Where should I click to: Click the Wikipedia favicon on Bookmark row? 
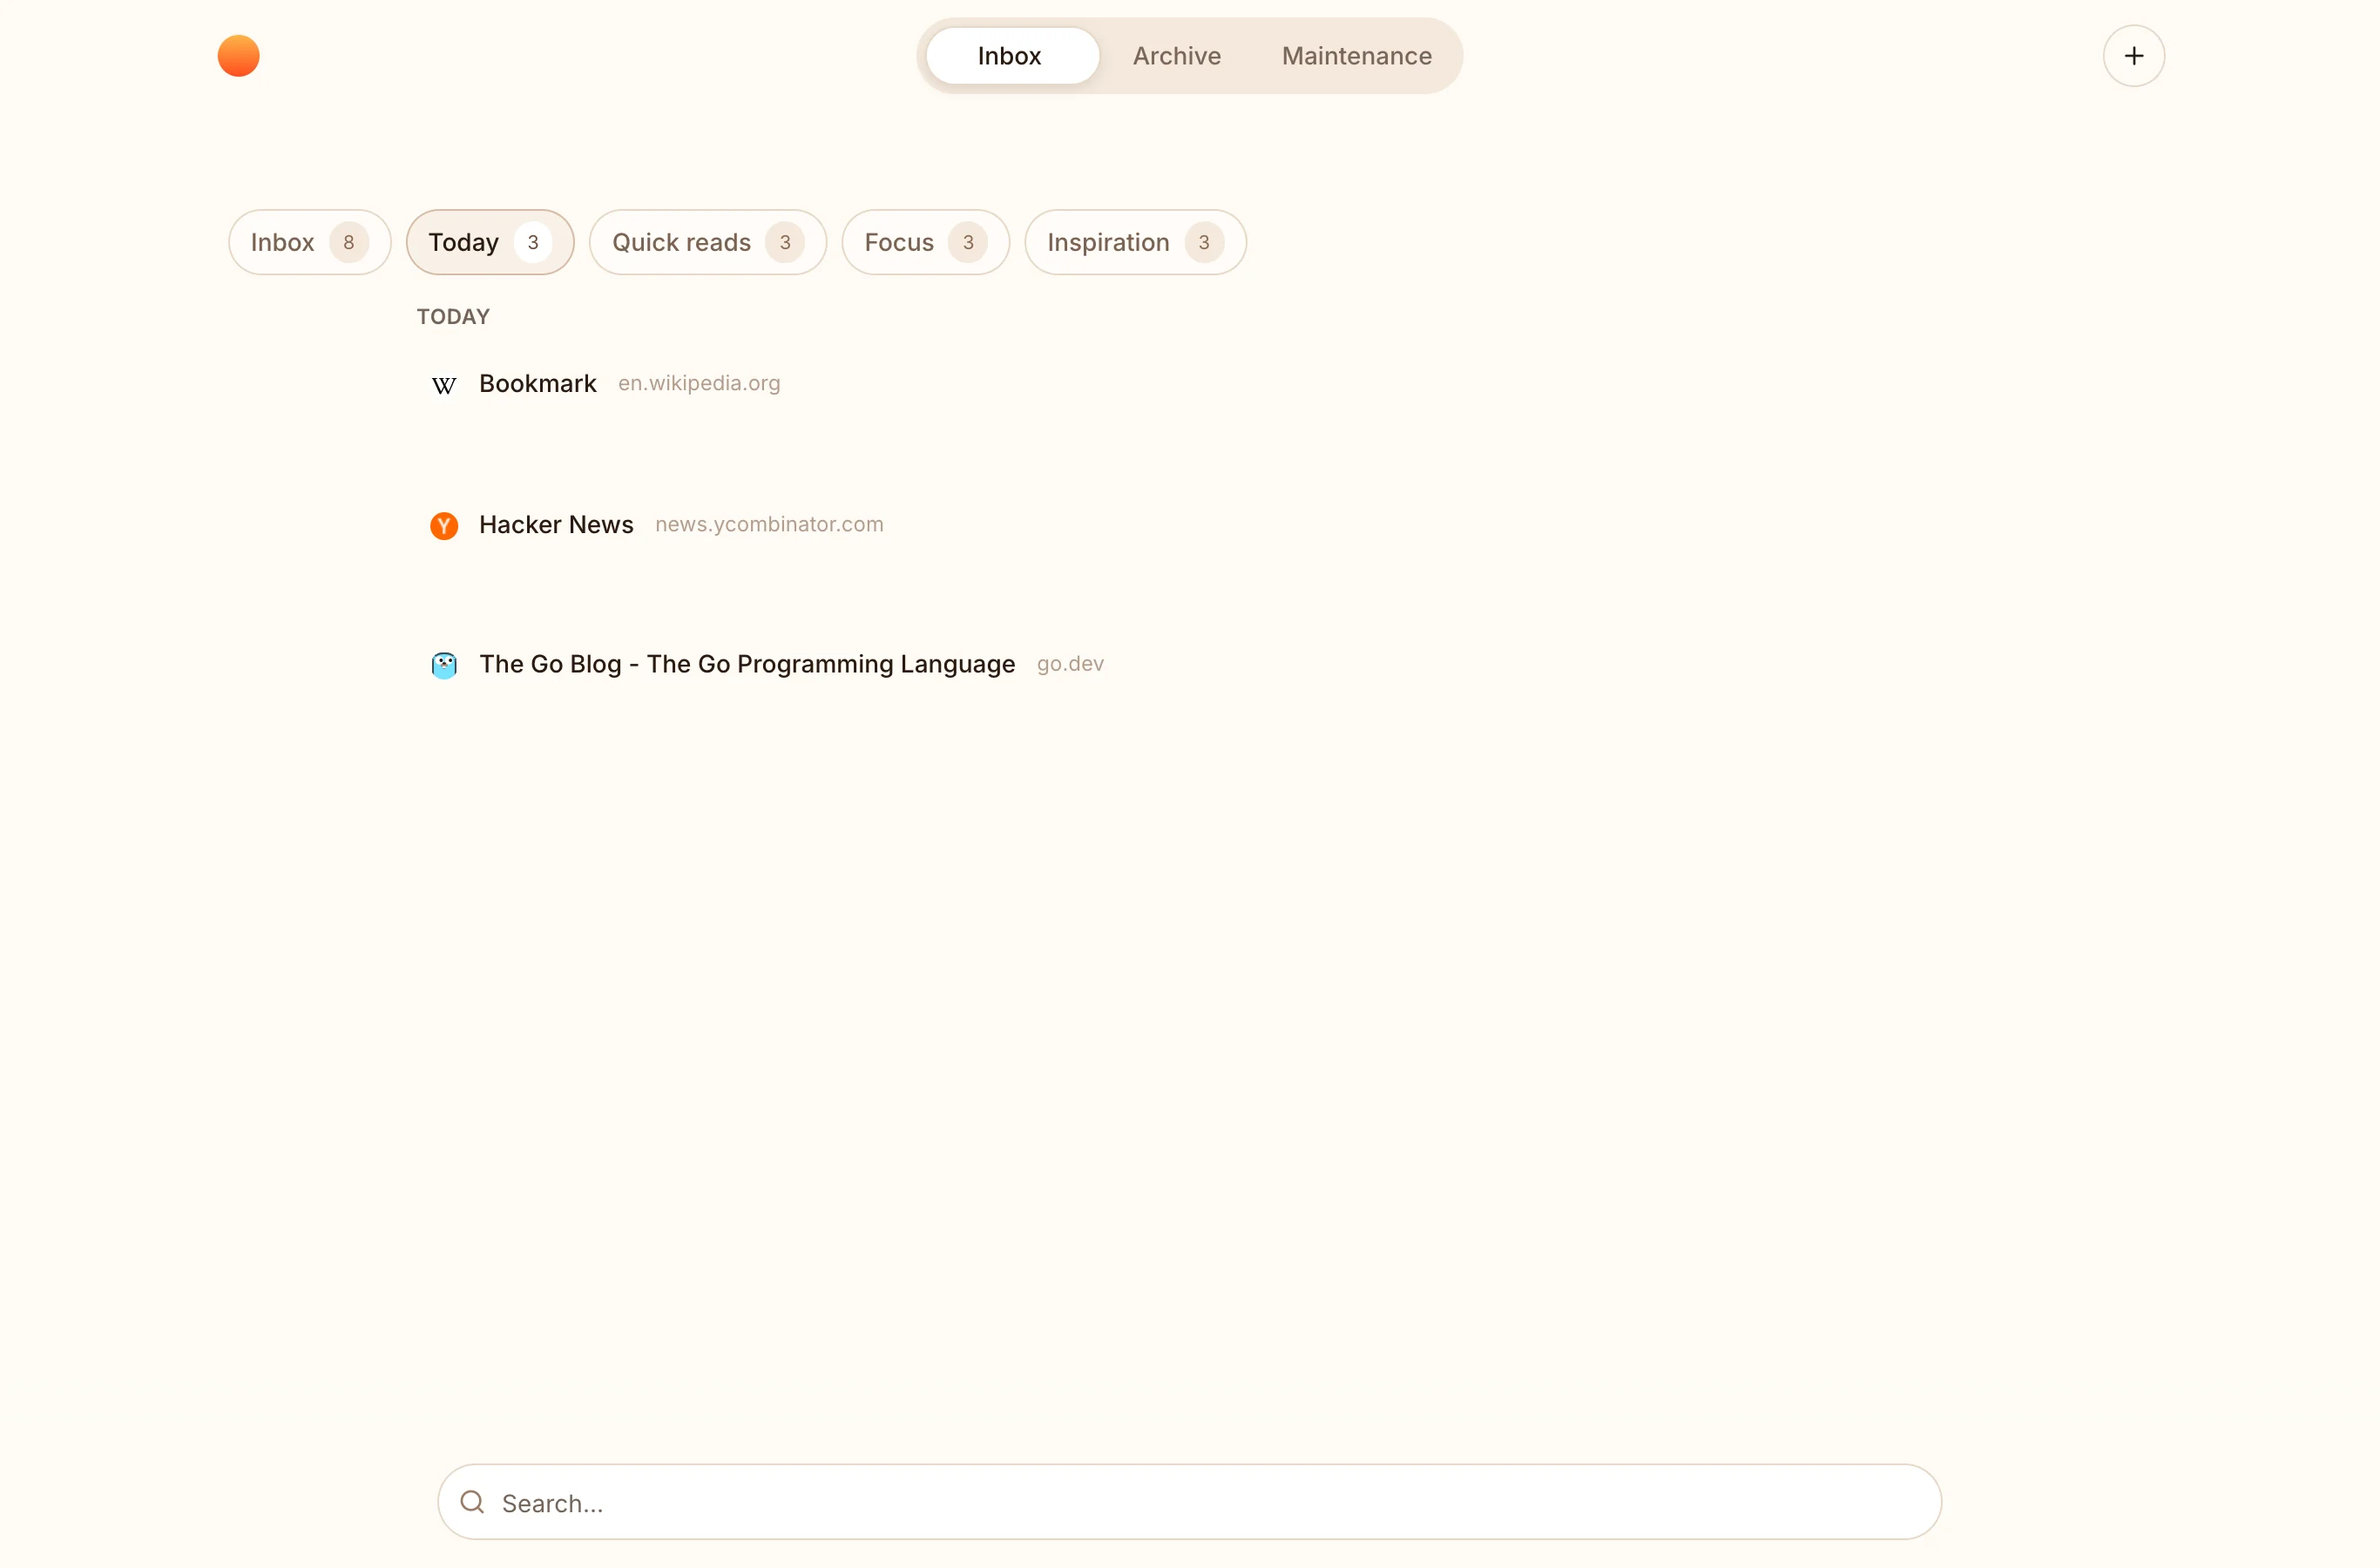coord(444,385)
